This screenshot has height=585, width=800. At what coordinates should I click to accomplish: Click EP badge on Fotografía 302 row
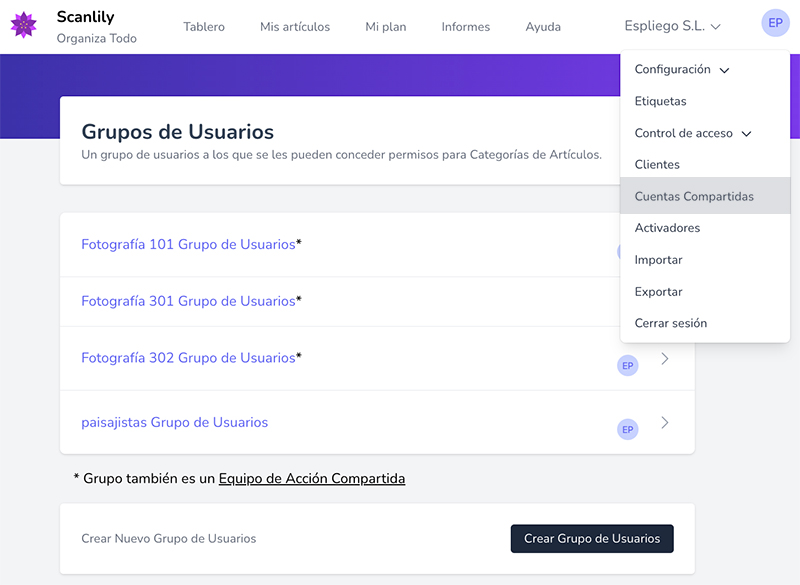[628, 366]
